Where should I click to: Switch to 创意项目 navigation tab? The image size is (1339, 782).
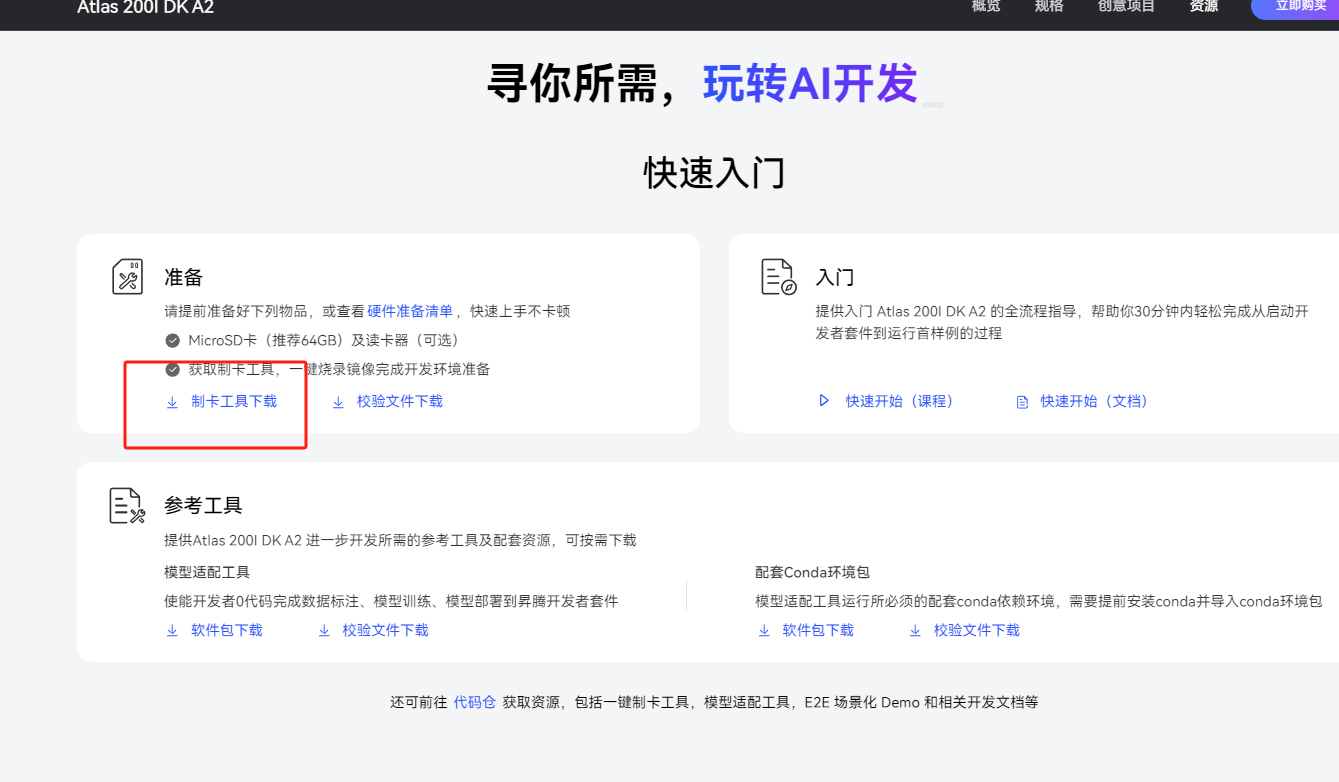tap(1126, 6)
